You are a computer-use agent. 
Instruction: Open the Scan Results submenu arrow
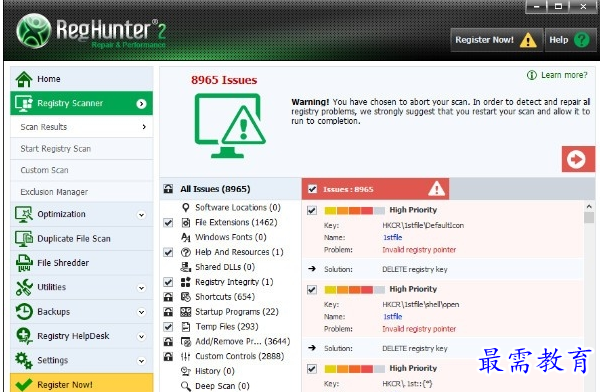pos(144,127)
